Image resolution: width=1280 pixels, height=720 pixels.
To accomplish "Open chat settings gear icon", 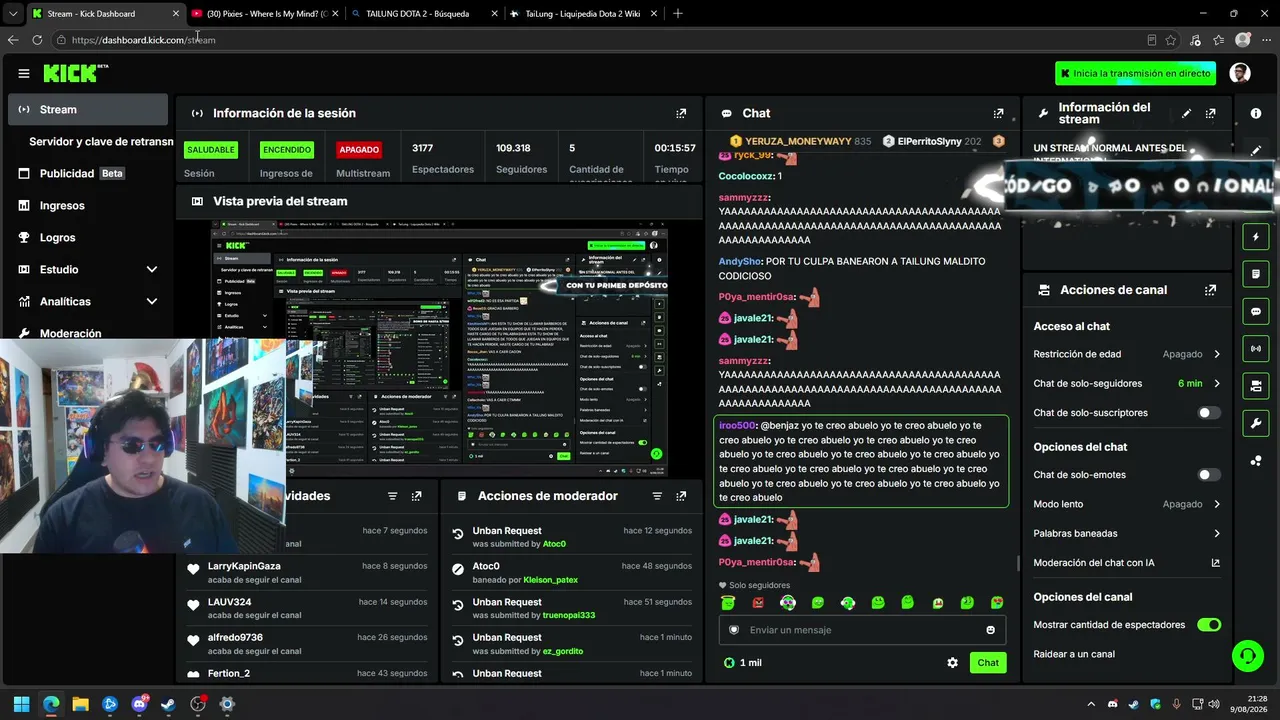I will pyautogui.click(x=952, y=662).
